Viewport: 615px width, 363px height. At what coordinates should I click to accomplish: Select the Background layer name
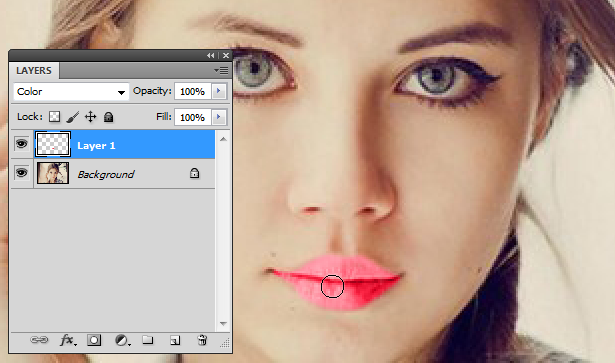tap(106, 174)
